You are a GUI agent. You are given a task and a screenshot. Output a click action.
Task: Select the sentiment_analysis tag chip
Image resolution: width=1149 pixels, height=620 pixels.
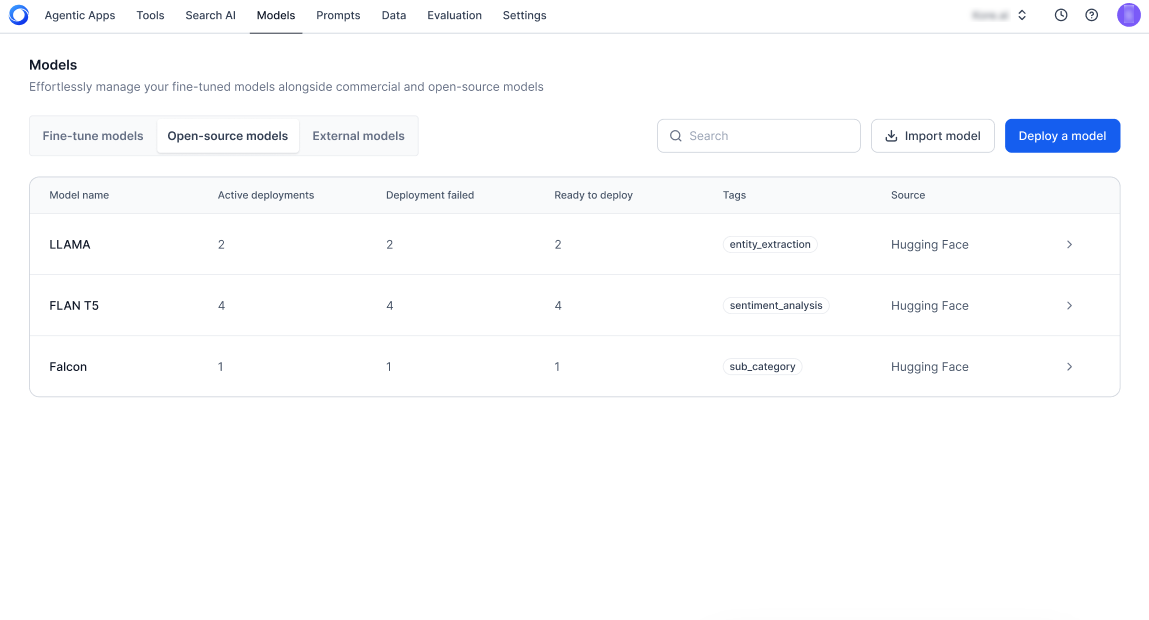[x=776, y=306]
